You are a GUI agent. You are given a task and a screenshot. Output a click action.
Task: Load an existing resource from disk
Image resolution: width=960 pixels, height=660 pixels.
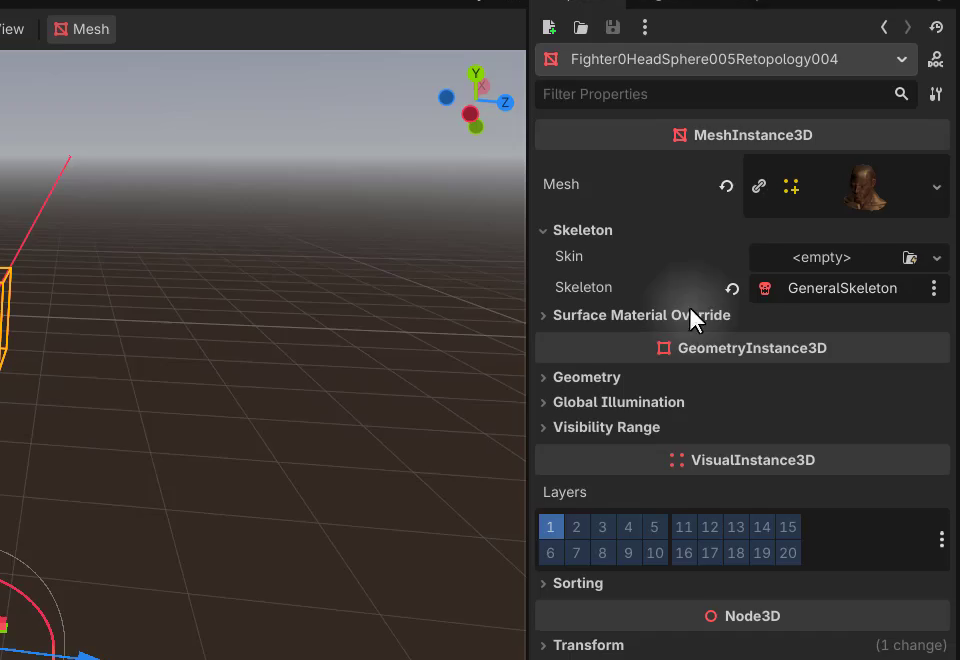[x=580, y=27]
